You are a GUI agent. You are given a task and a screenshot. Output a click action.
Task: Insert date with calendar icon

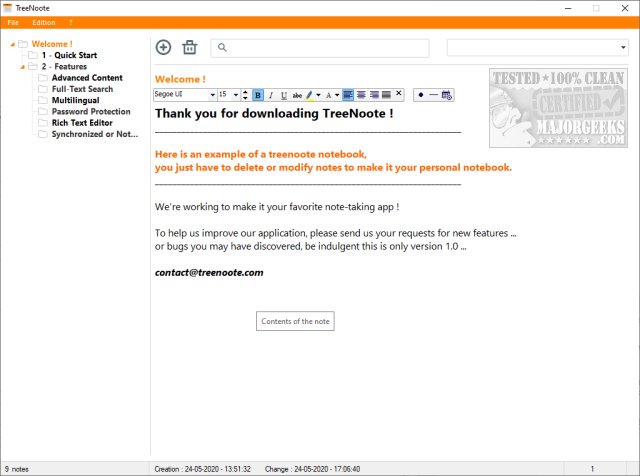447,95
